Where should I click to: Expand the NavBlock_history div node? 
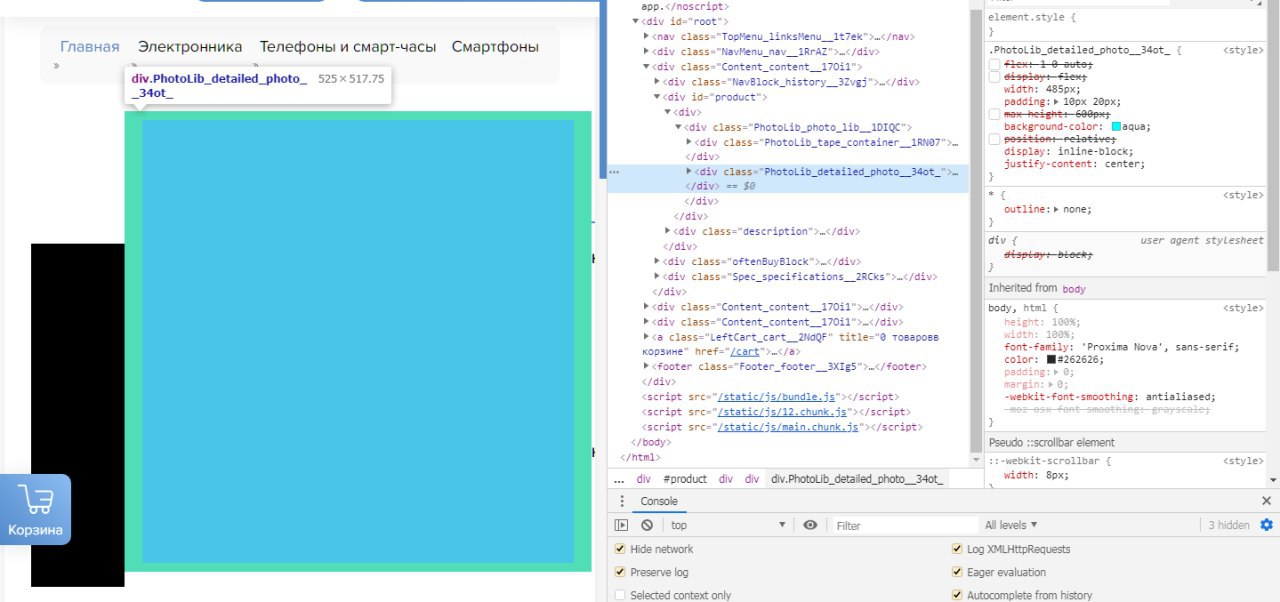pyautogui.click(x=657, y=81)
